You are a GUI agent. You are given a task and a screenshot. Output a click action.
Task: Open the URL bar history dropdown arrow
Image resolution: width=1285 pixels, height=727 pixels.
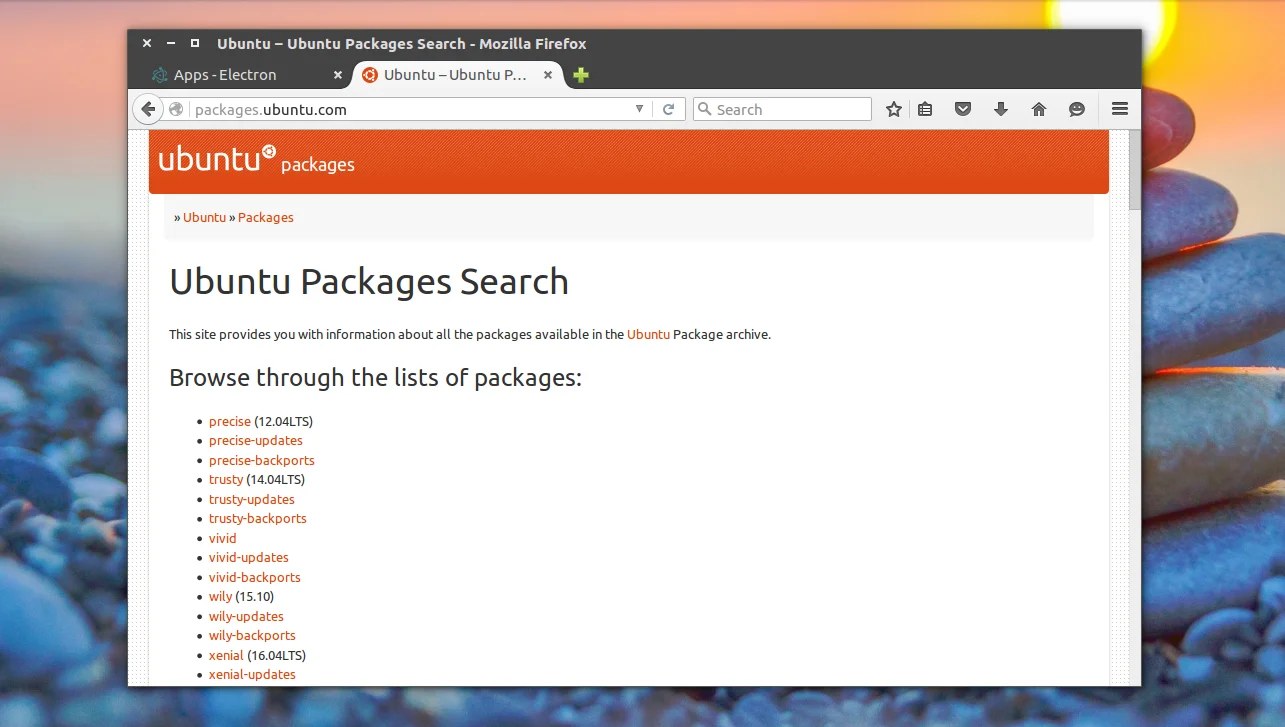(640, 109)
